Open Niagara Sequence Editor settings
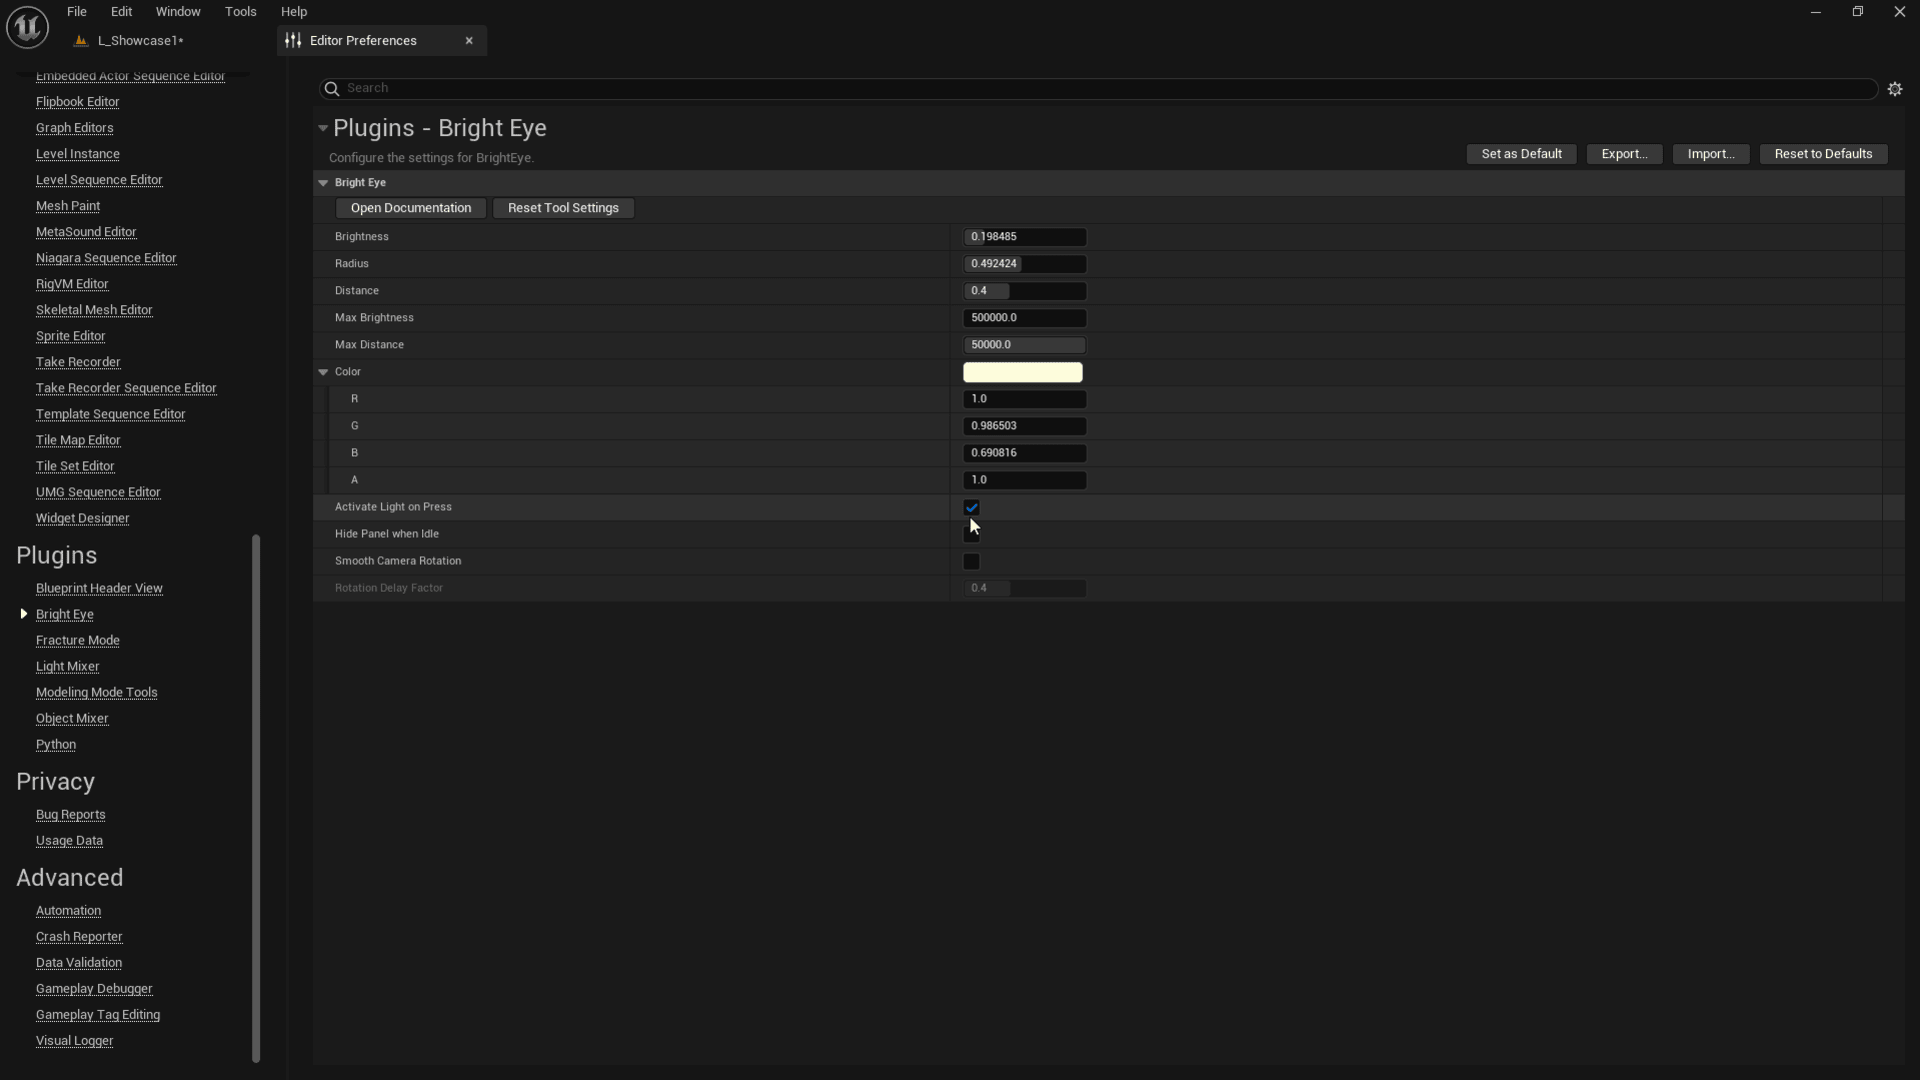 tap(106, 258)
